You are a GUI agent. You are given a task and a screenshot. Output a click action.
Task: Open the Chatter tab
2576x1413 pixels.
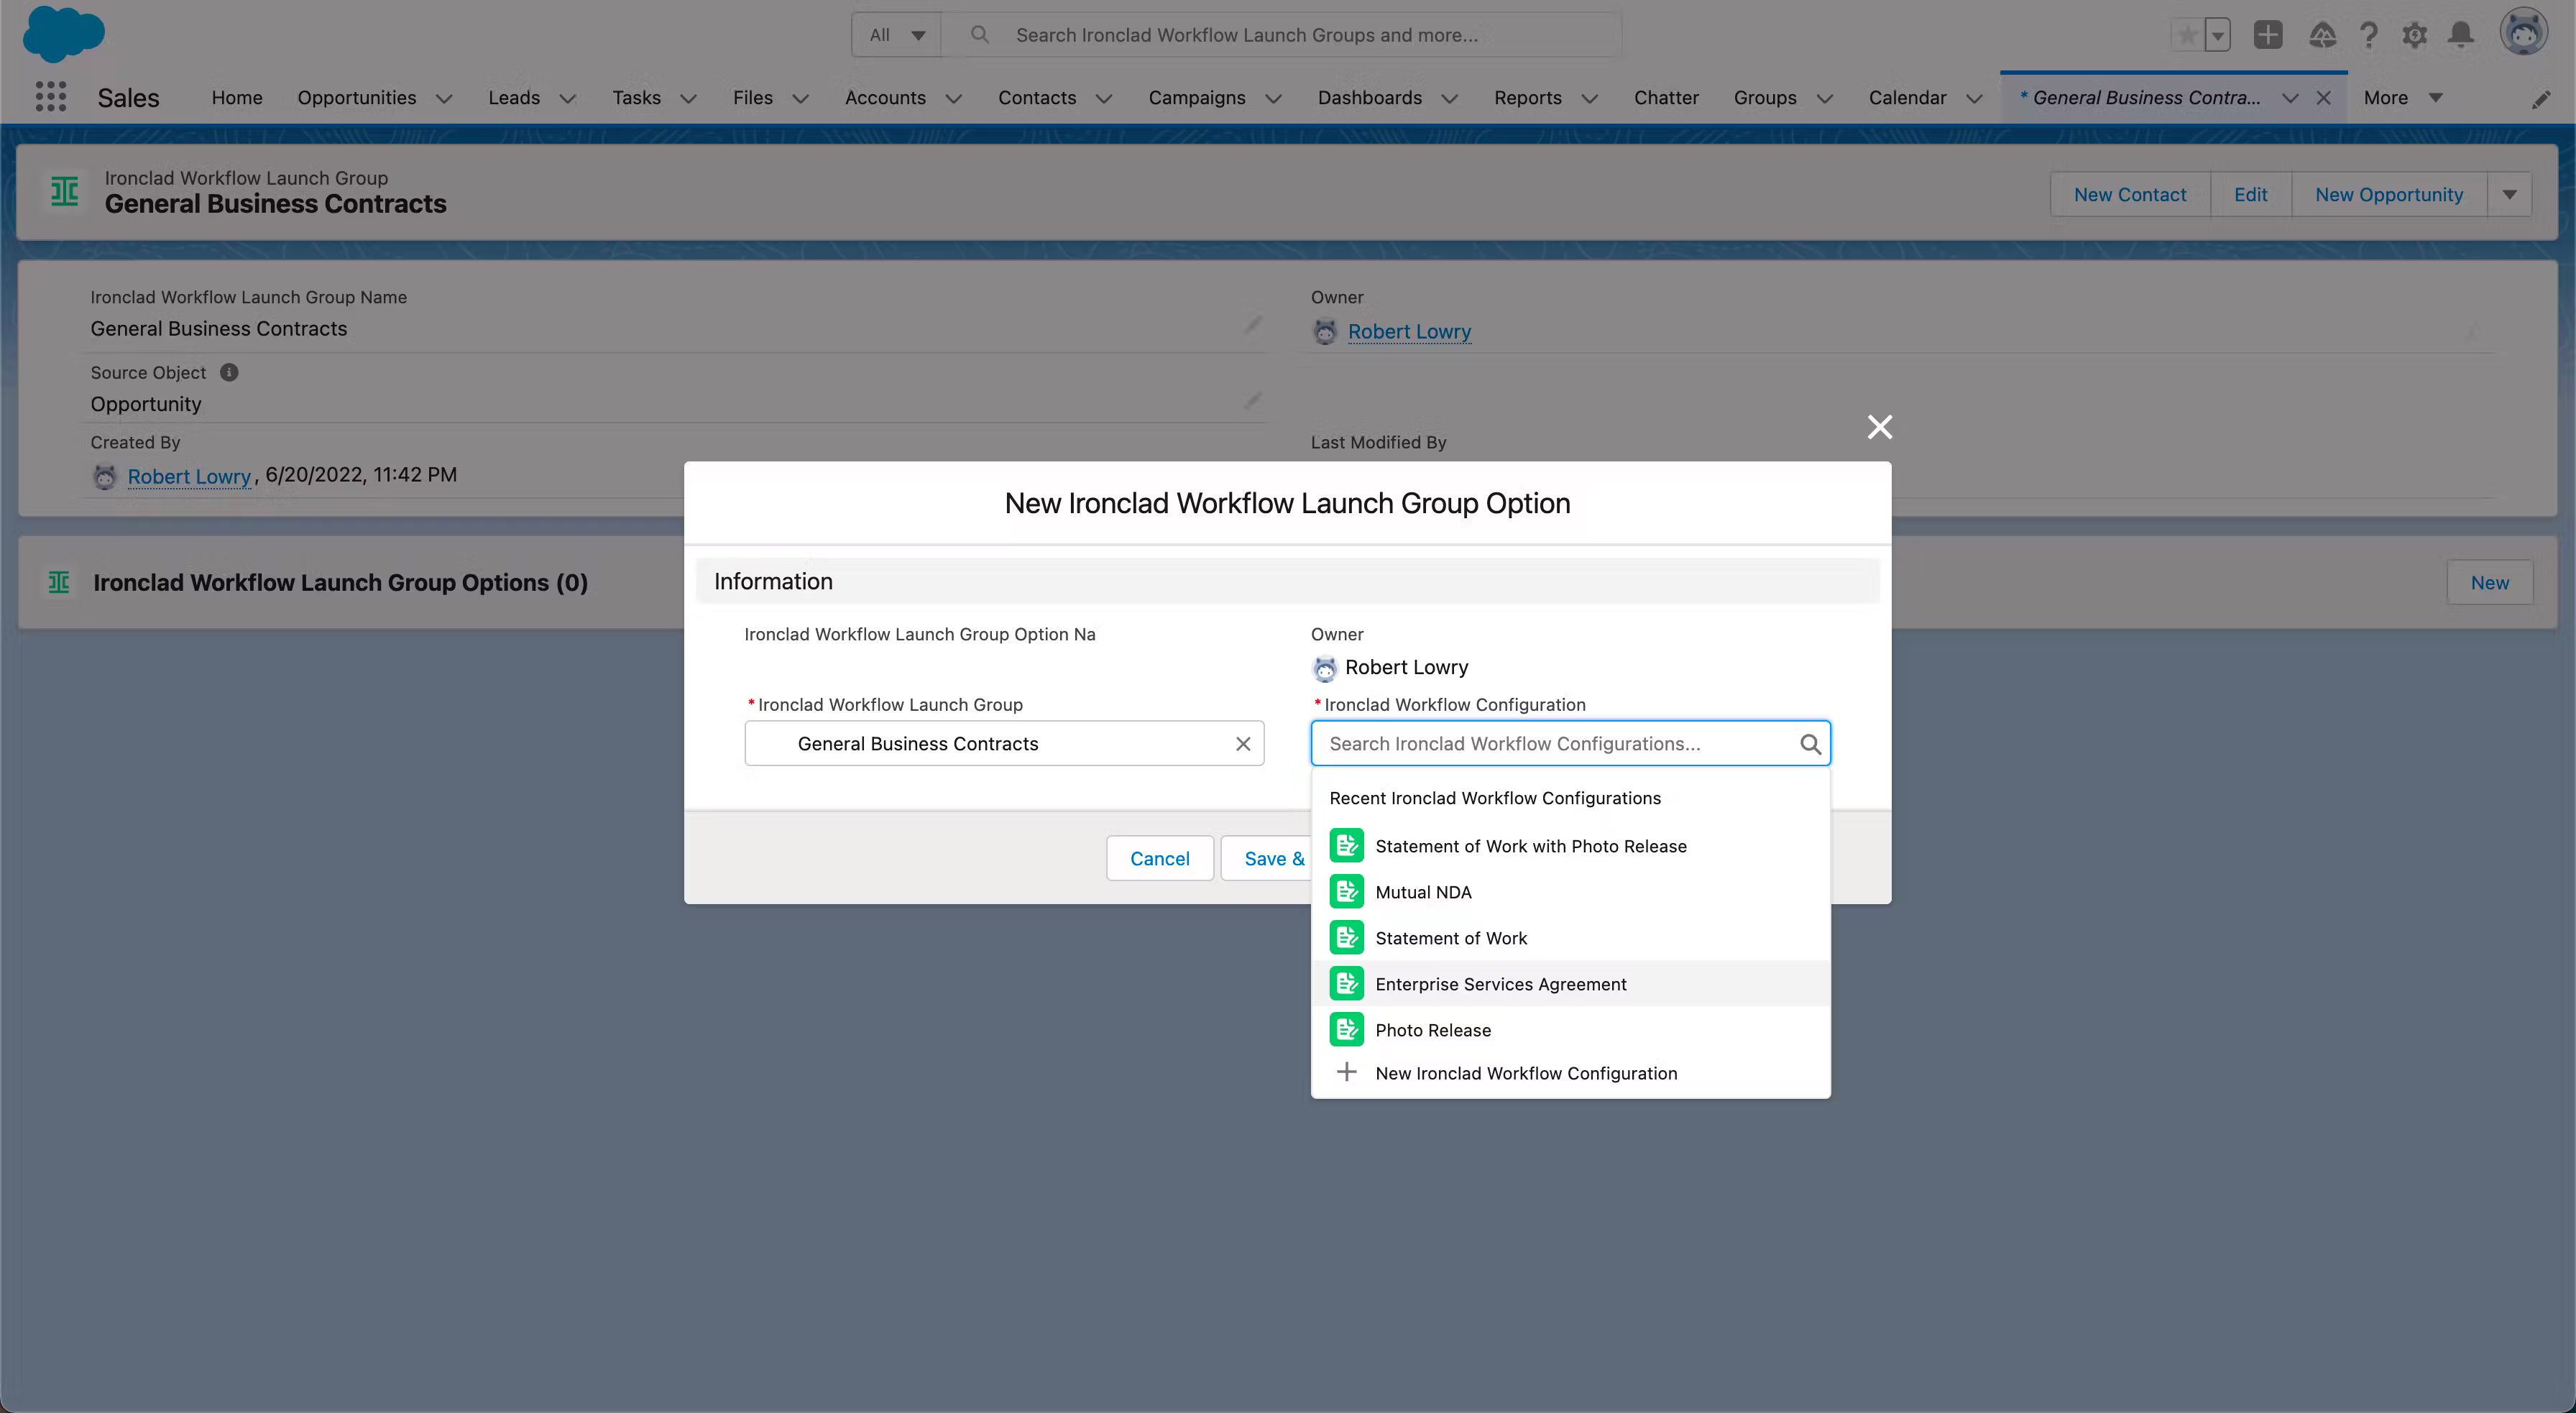[x=1666, y=98]
